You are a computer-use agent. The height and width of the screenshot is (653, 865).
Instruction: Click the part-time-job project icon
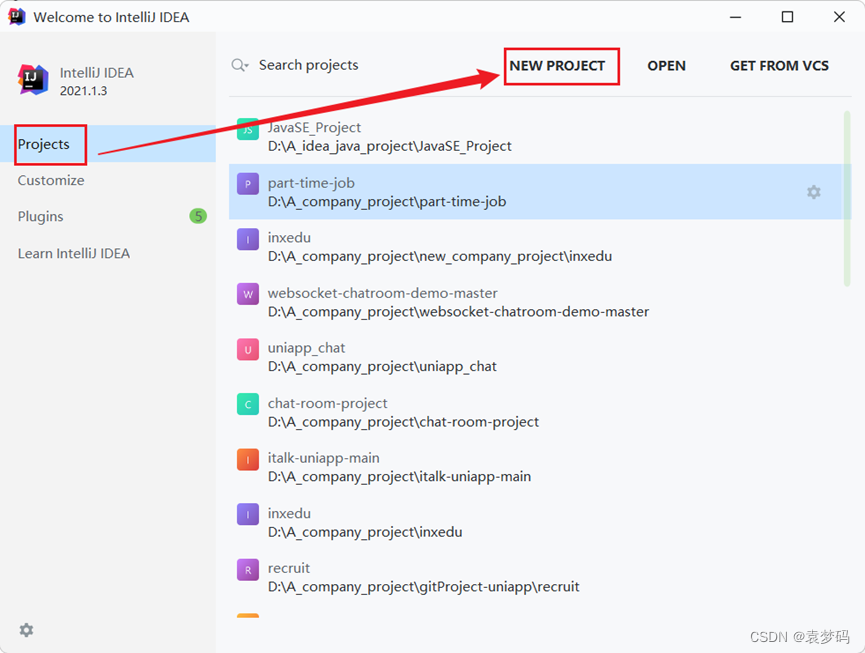point(247,184)
